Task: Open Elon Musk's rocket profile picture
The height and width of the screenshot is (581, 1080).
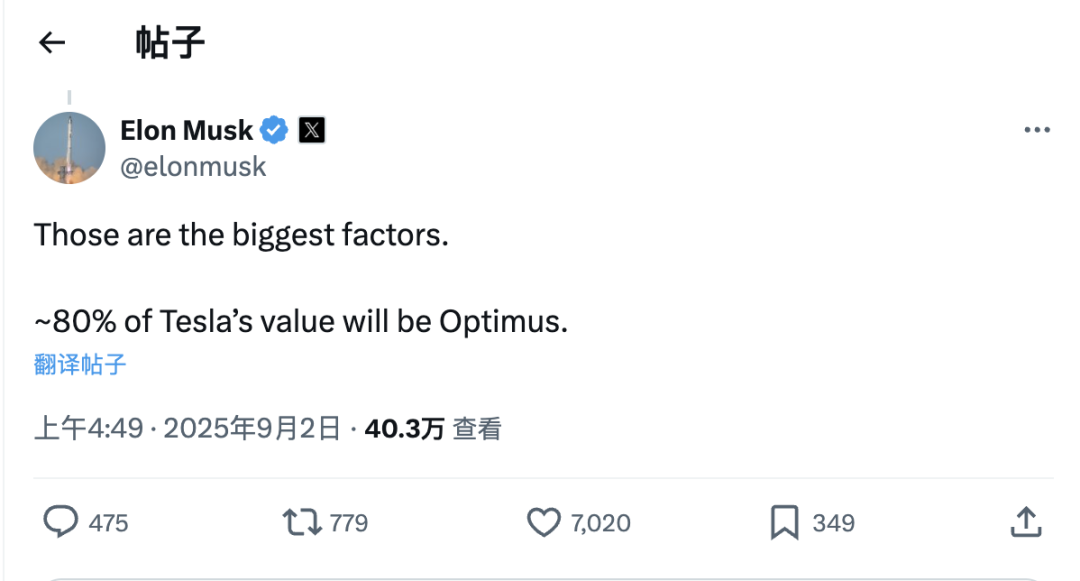Action: (x=70, y=148)
